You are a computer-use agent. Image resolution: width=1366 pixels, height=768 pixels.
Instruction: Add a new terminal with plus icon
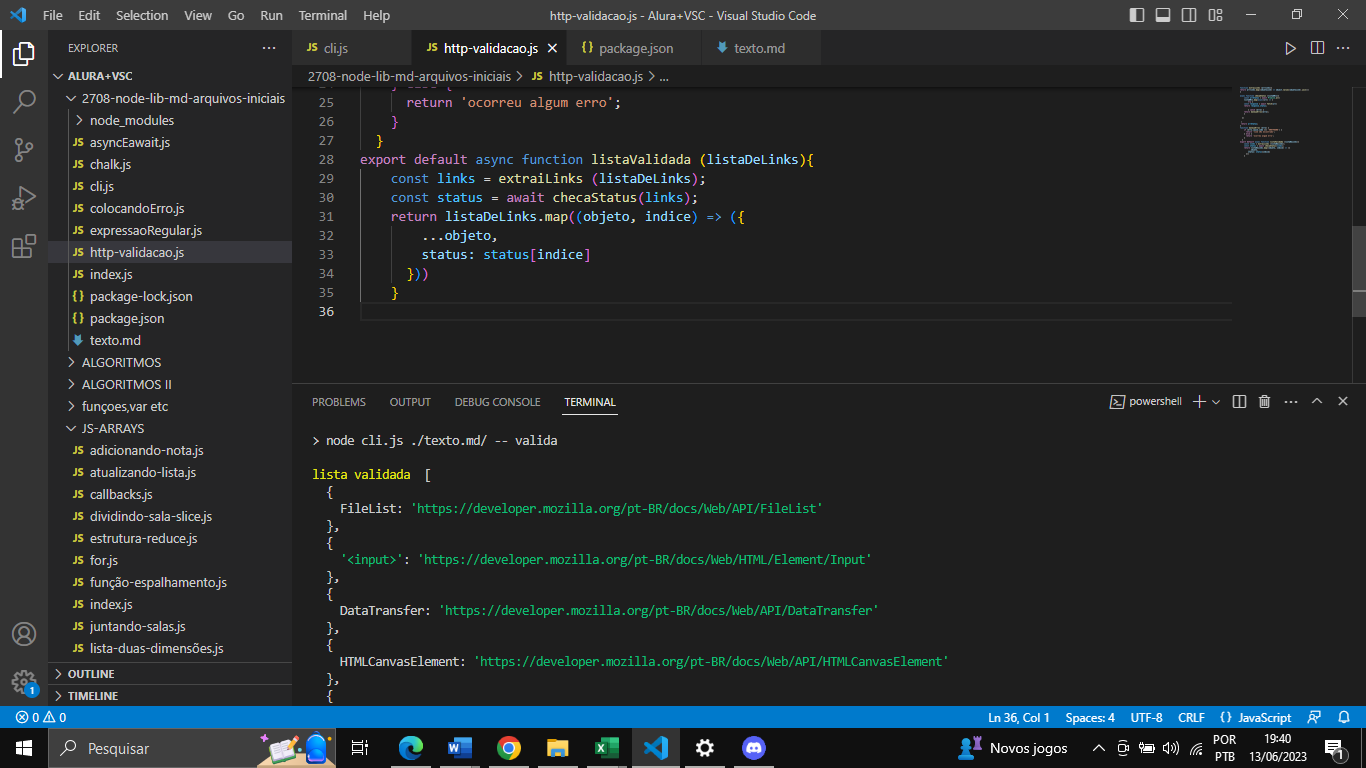pyautogui.click(x=1199, y=401)
